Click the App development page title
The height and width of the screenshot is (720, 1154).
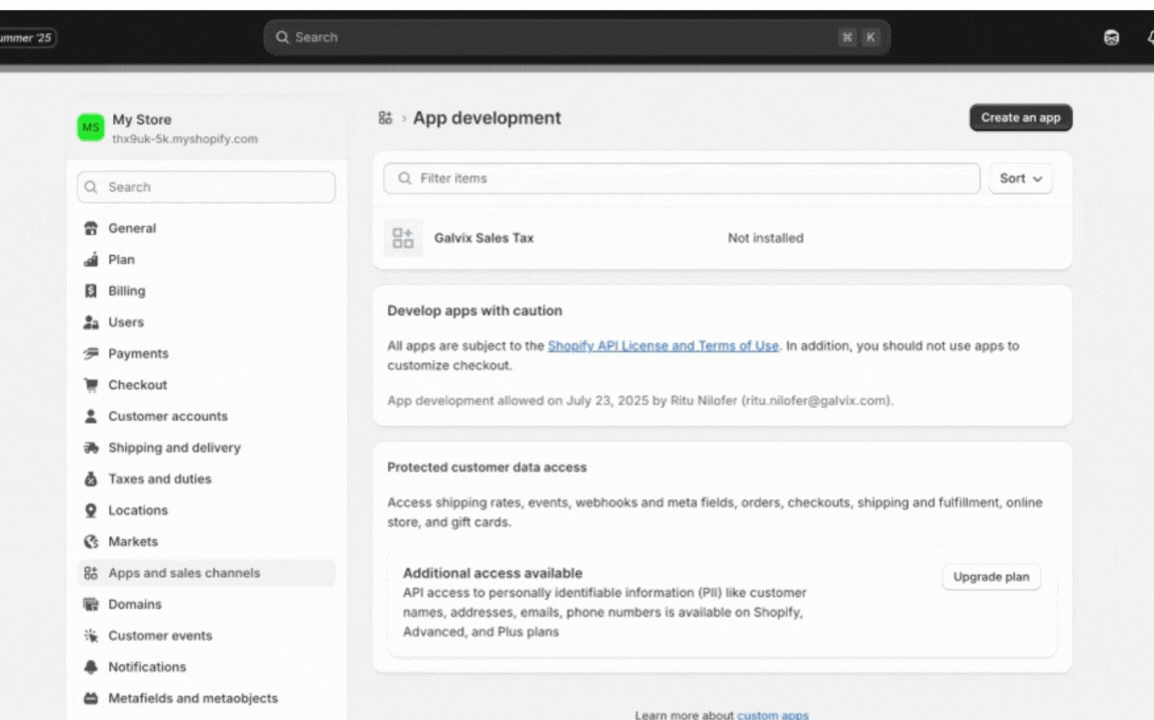486,118
